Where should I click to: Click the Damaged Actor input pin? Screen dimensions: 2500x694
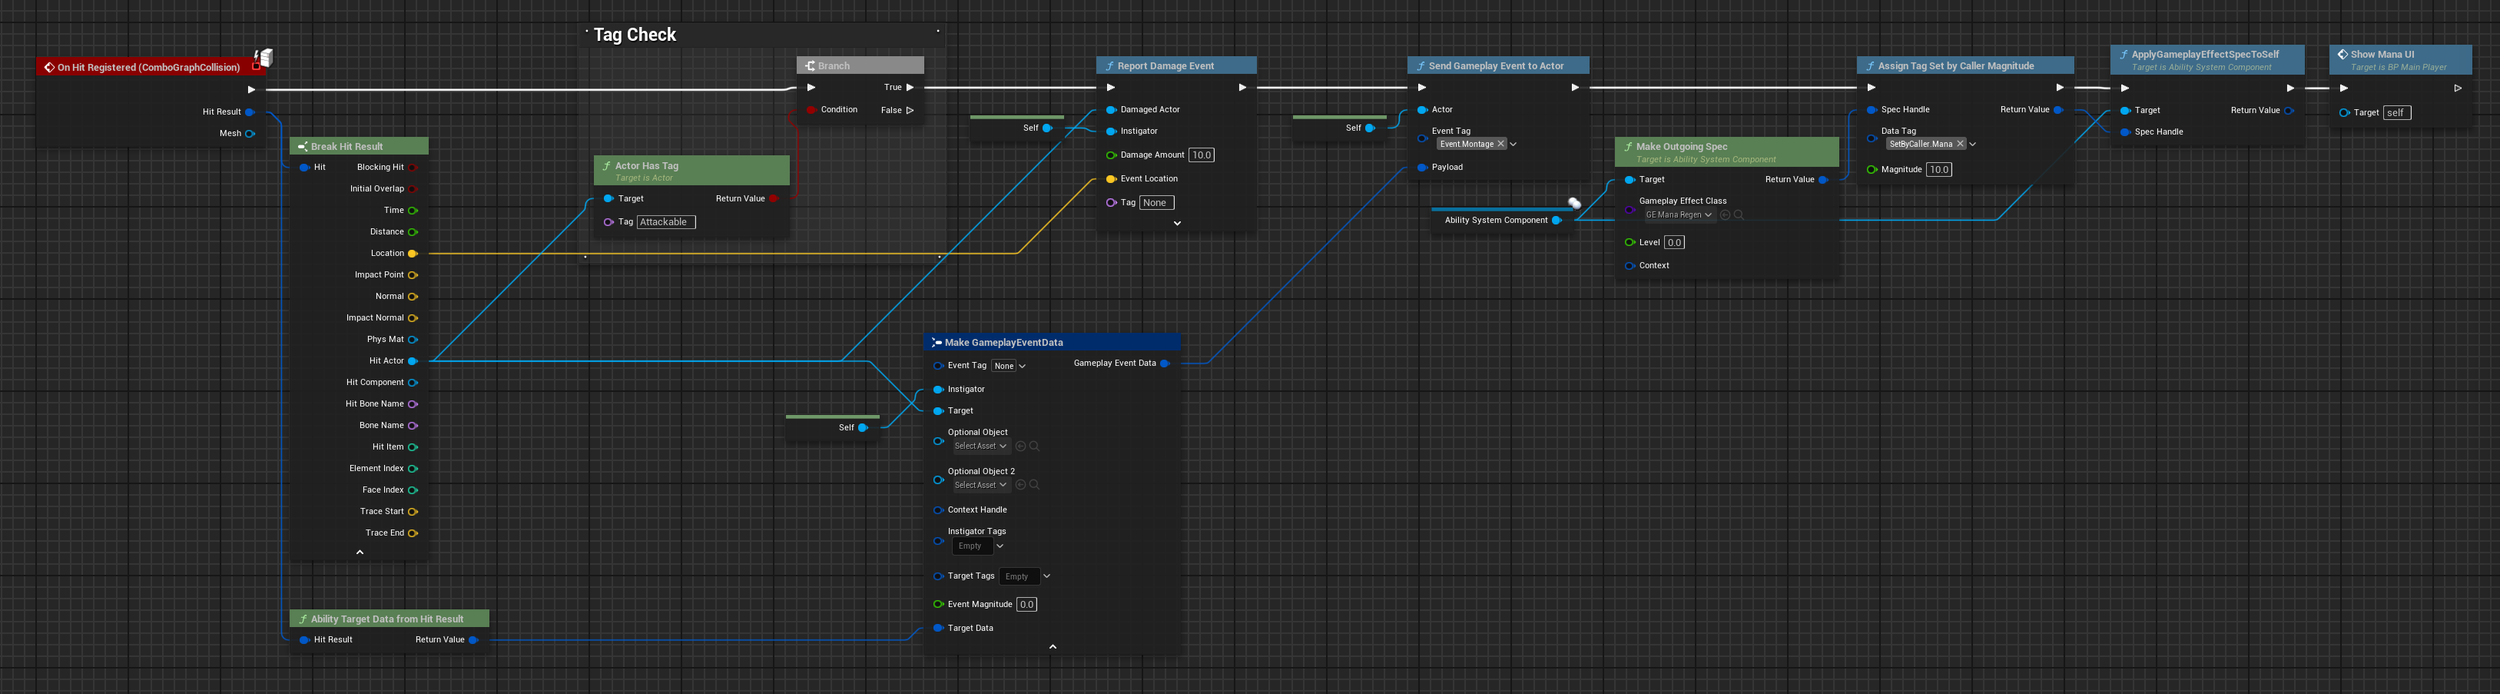tap(1111, 110)
